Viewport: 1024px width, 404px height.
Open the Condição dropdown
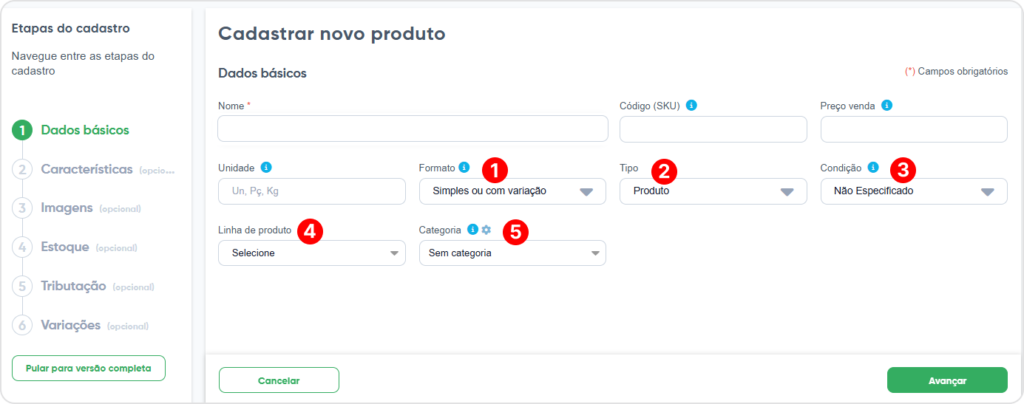coord(913,191)
